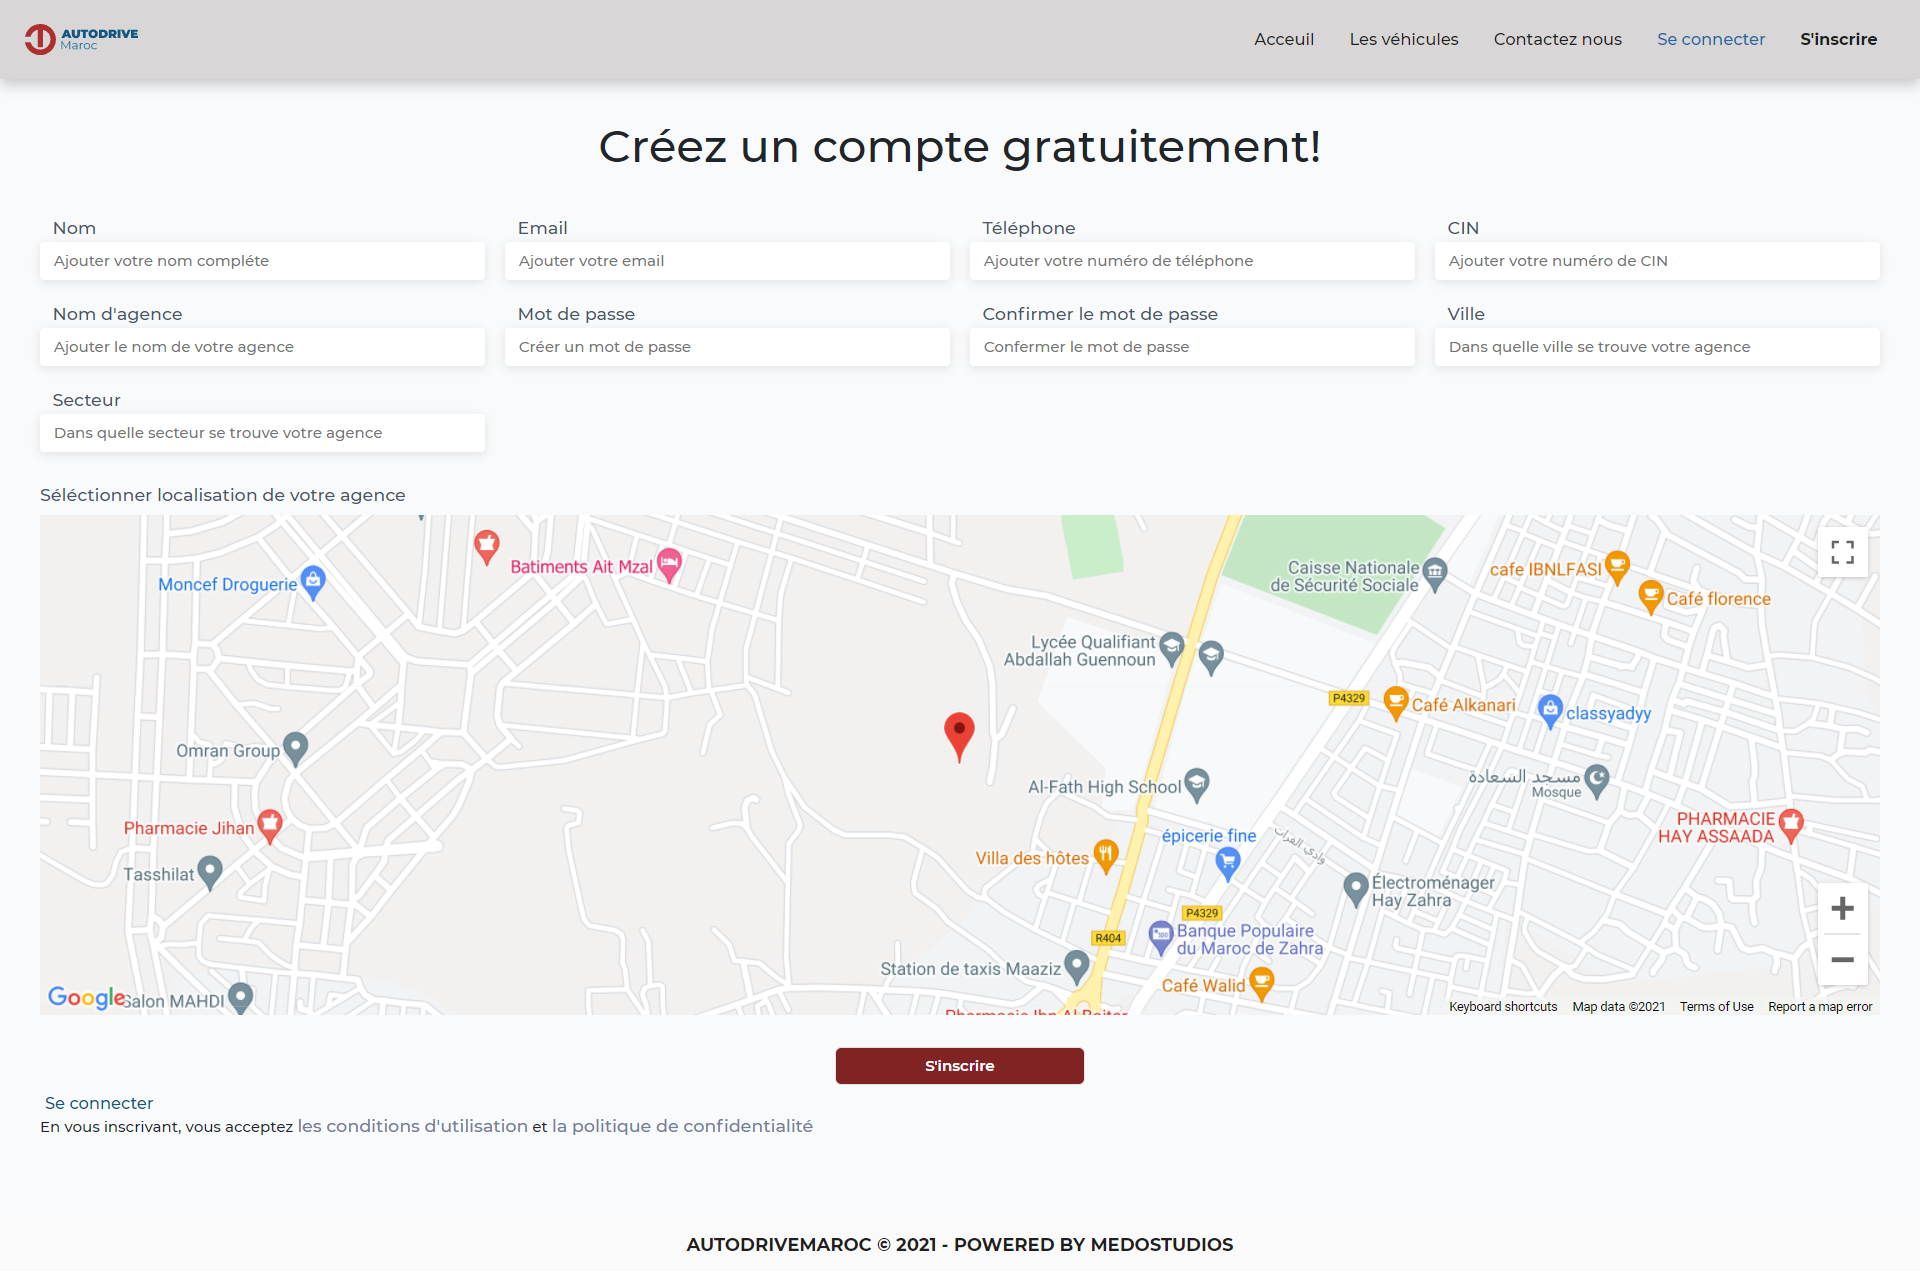Click the dark red S'inscrire submit button
Screen dimensions: 1920x1271
[959, 1066]
